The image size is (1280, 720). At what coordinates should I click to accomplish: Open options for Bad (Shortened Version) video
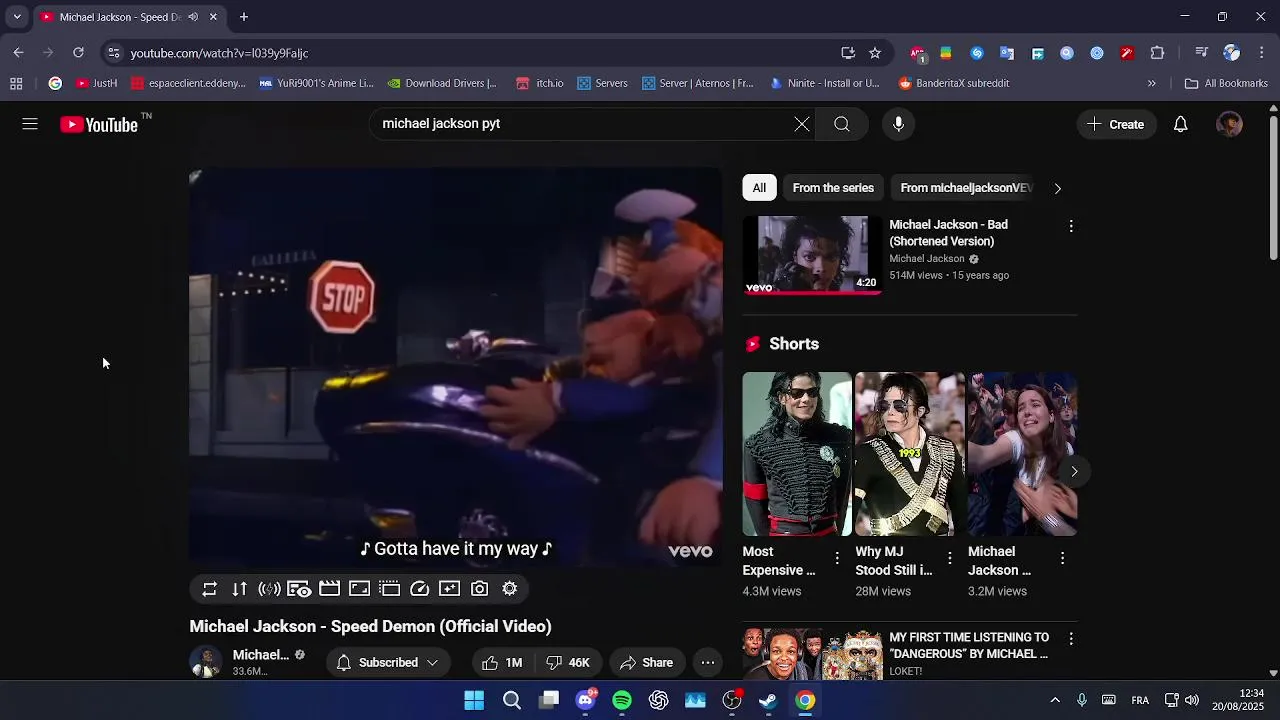tap(1071, 226)
